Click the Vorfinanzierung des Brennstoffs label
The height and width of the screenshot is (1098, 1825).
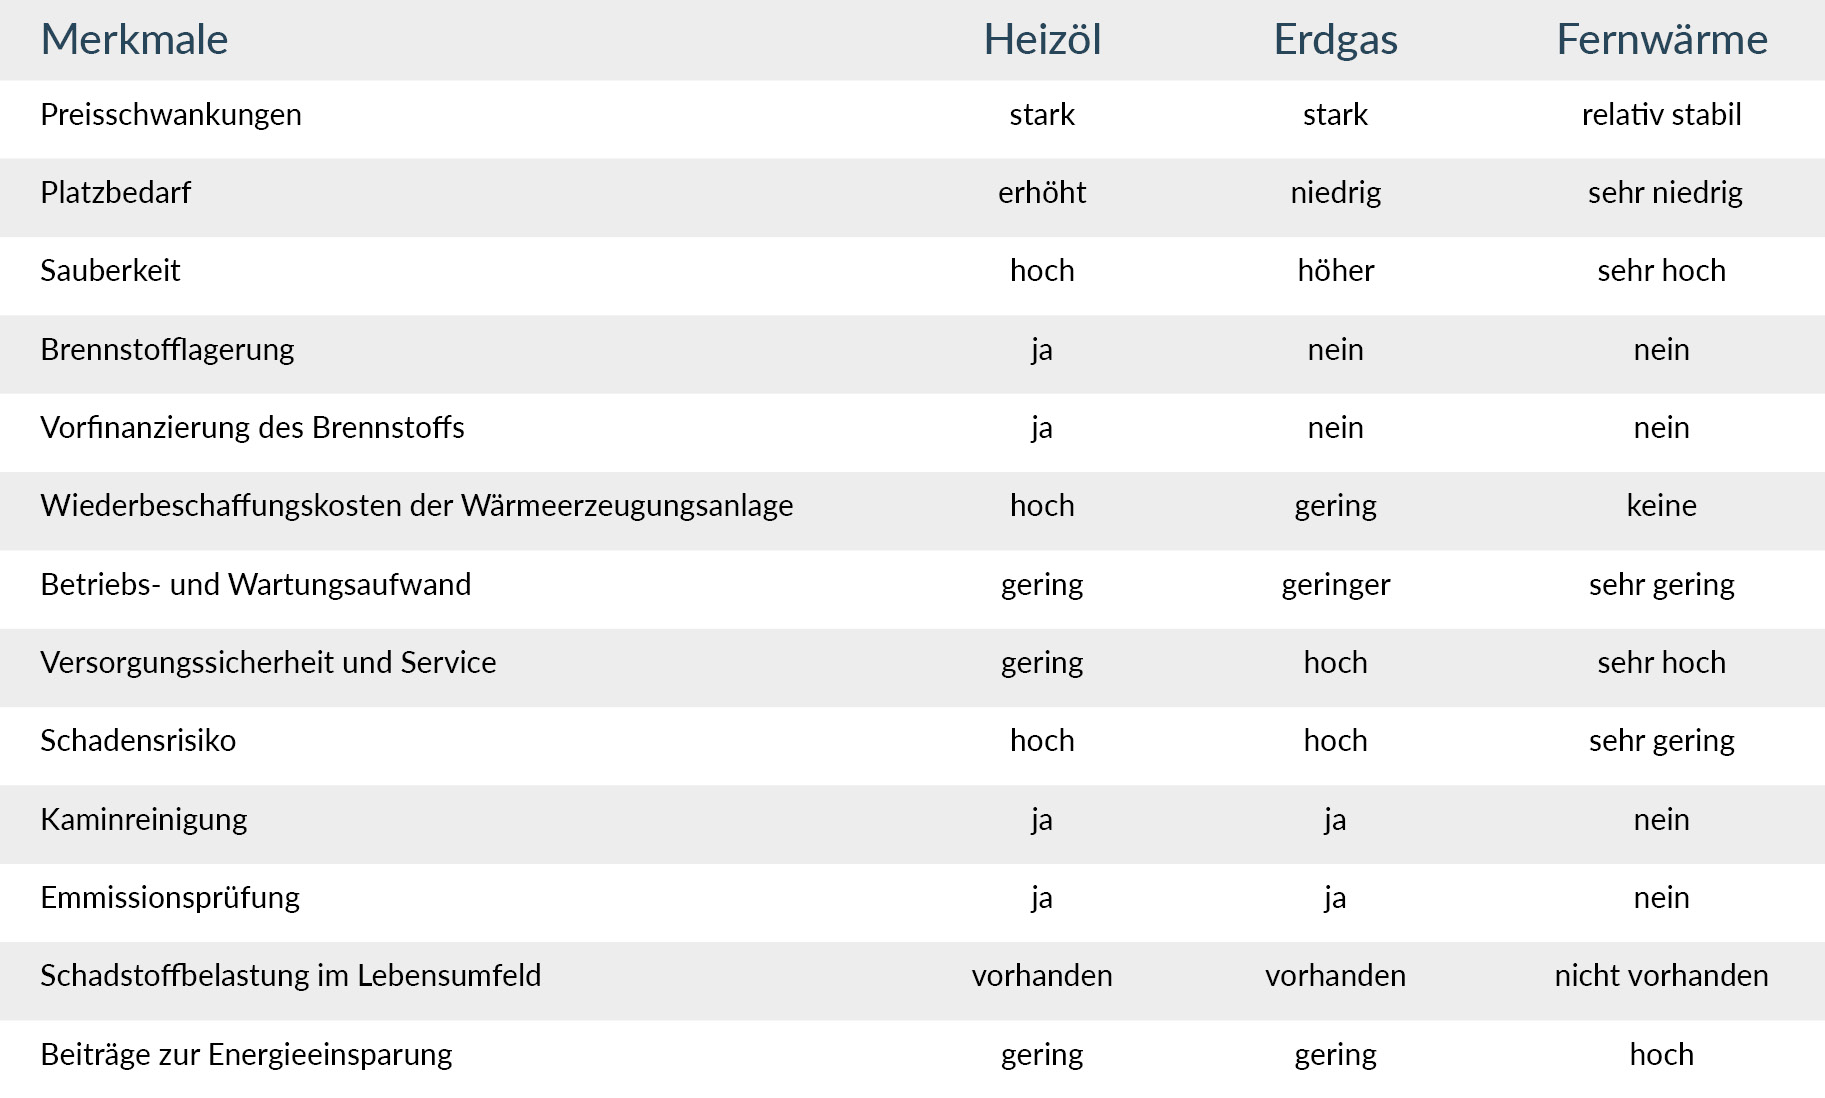[x=252, y=428]
